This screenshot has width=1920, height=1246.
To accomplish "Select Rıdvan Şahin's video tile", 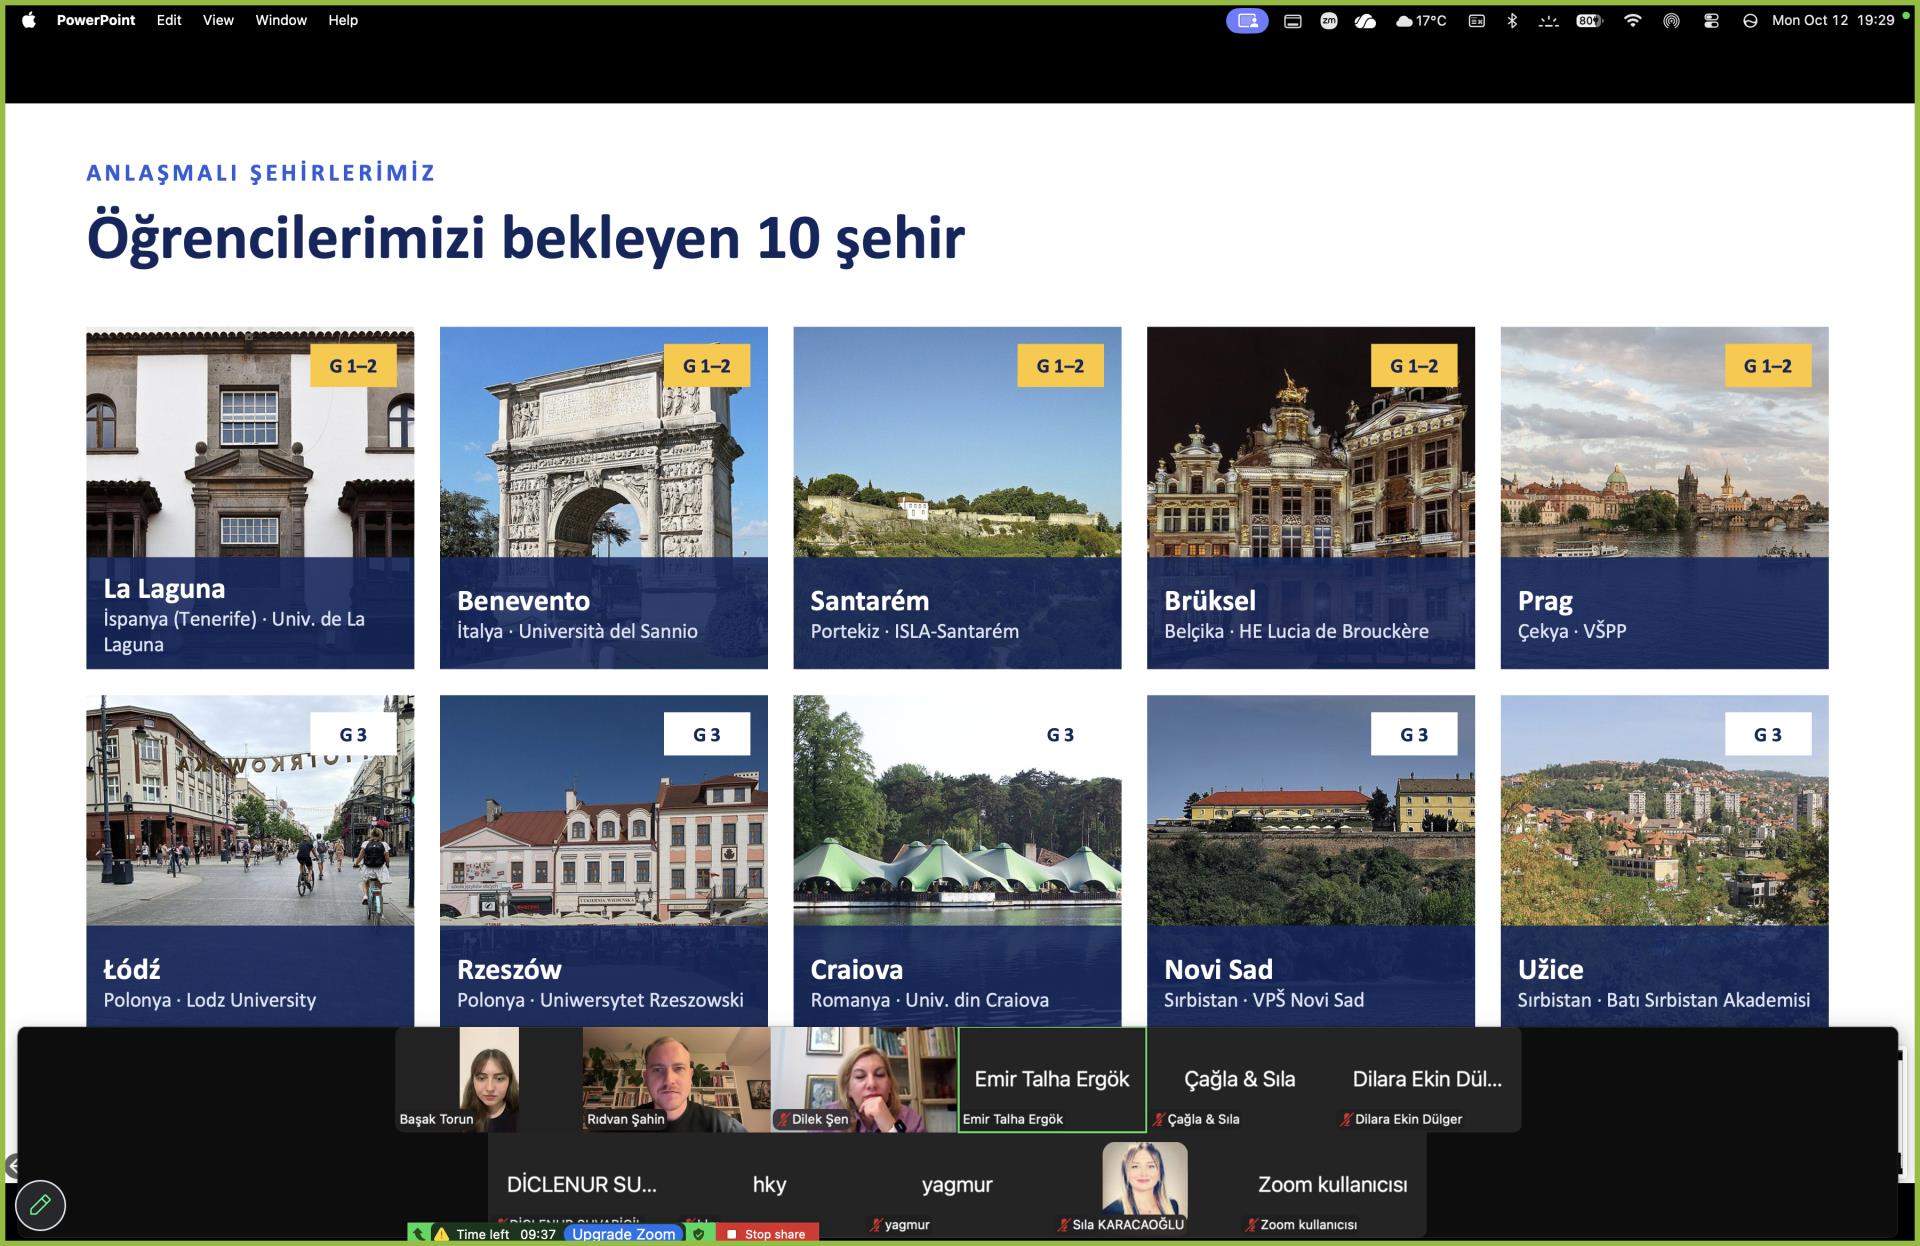I will tap(676, 1079).
